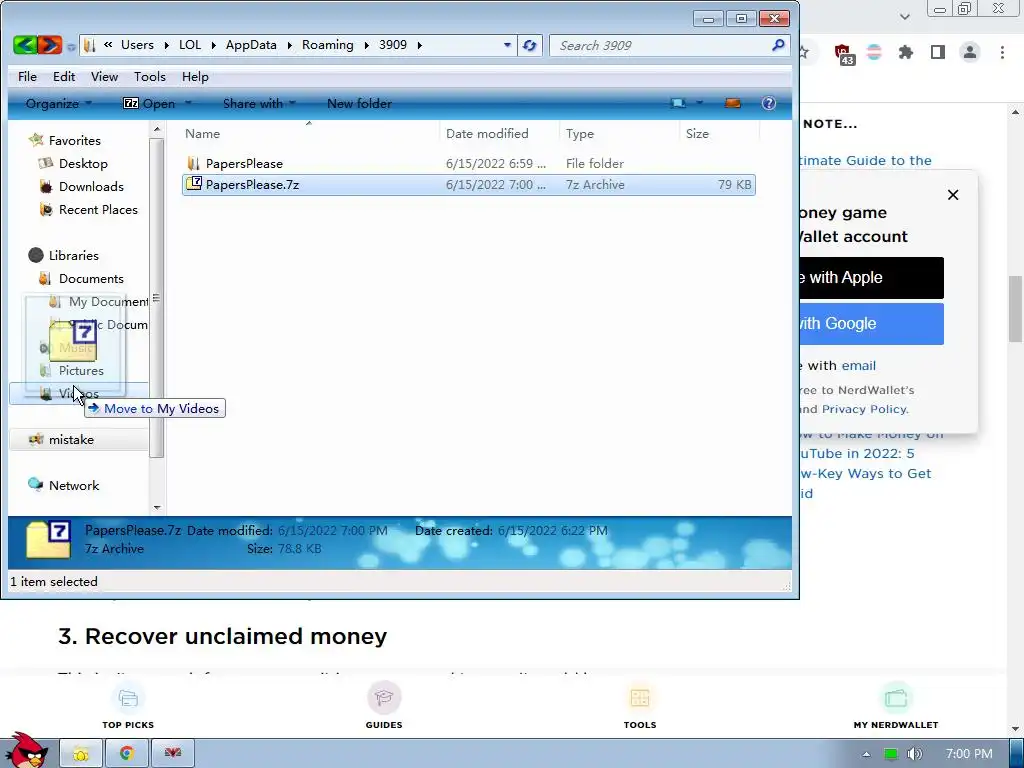Open the View menu
This screenshot has height=768, width=1024.
(104, 76)
